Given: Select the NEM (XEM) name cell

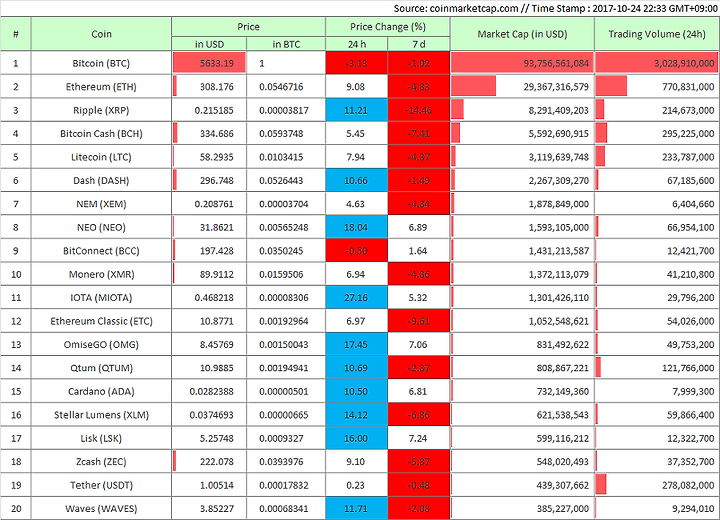Looking at the screenshot, I should (x=101, y=204).
